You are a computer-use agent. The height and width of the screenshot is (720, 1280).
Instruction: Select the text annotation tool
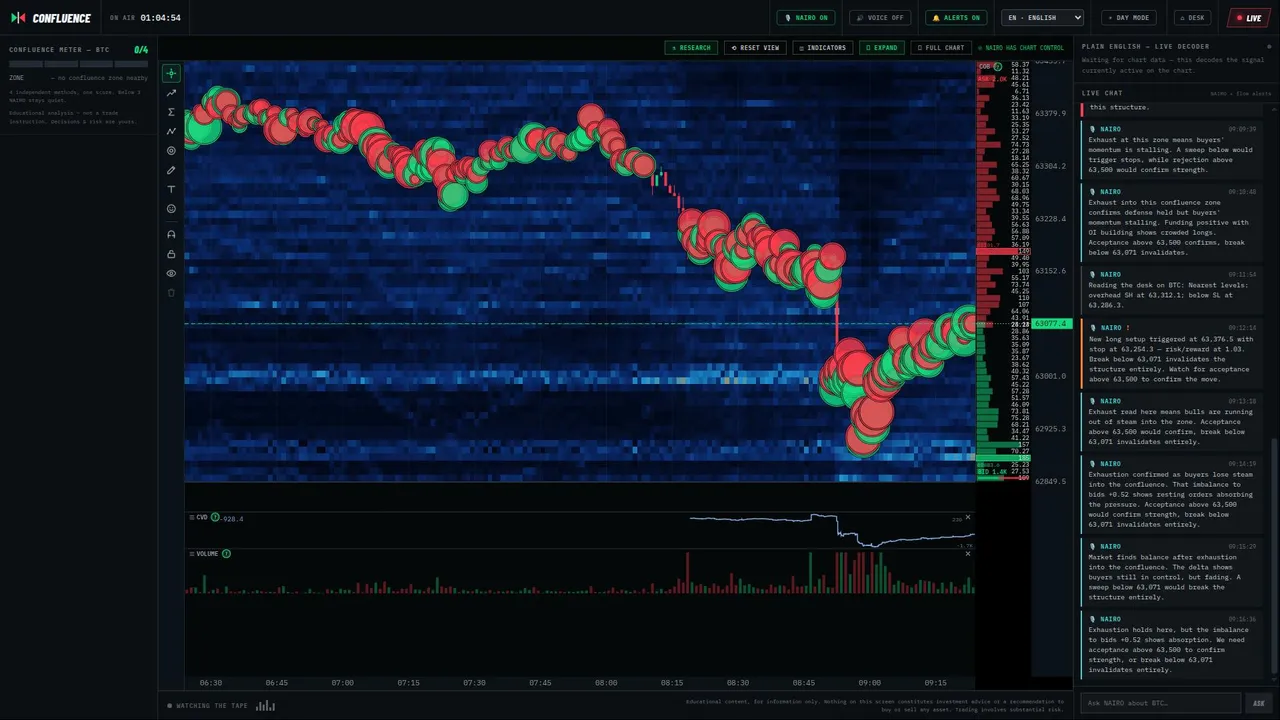click(x=171, y=189)
